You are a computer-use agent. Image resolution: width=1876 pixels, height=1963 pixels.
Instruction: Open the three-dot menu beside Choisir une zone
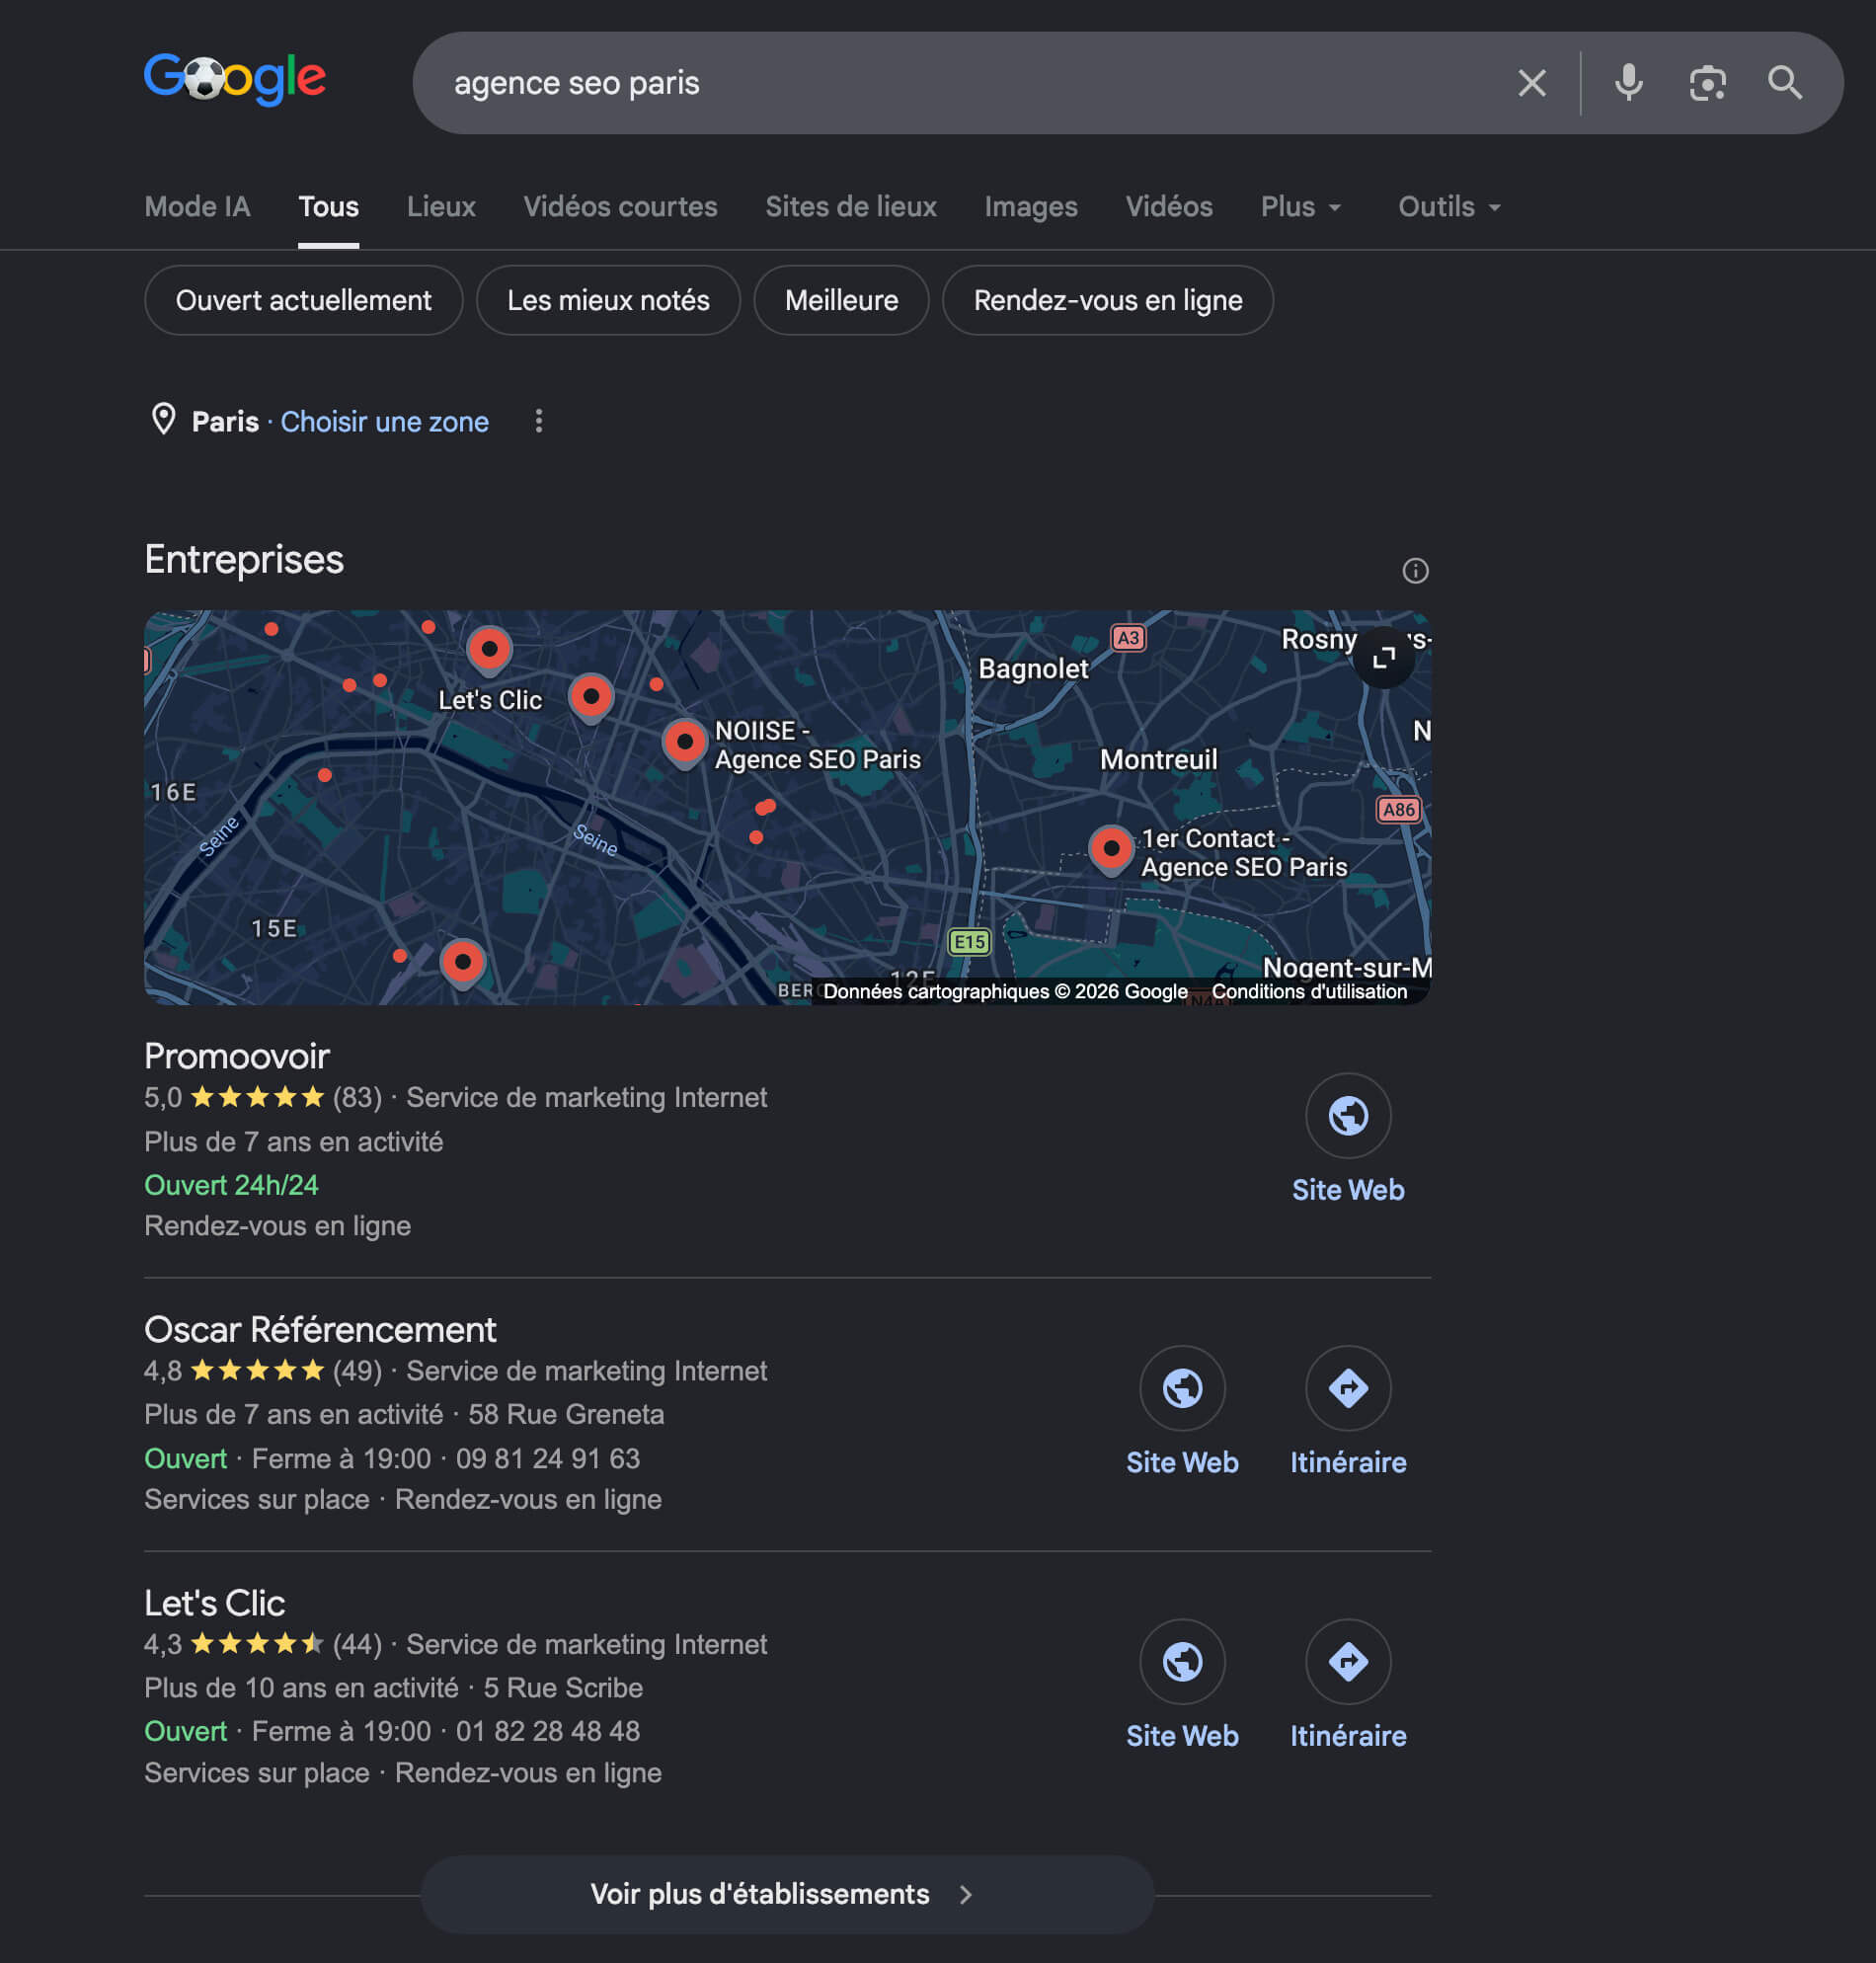[538, 421]
